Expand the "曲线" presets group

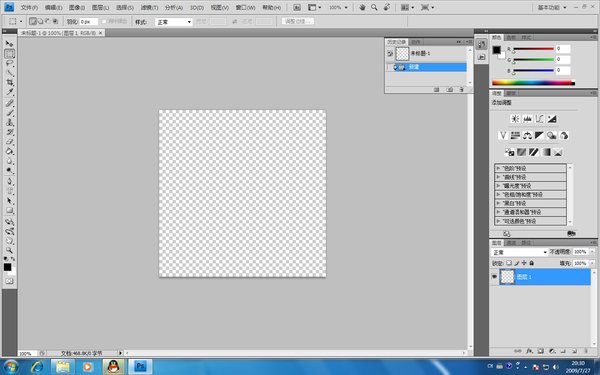498,177
